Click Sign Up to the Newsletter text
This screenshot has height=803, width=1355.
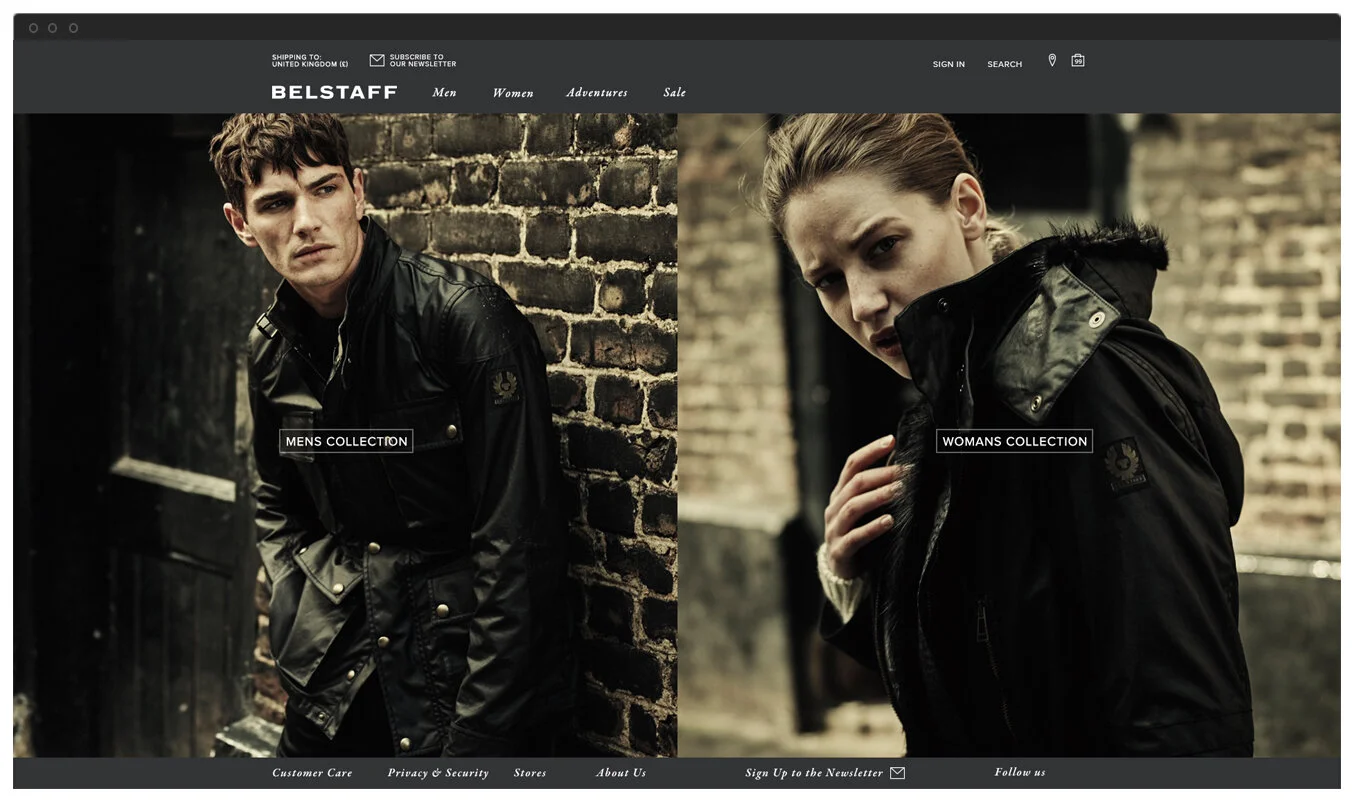pos(814,773)
